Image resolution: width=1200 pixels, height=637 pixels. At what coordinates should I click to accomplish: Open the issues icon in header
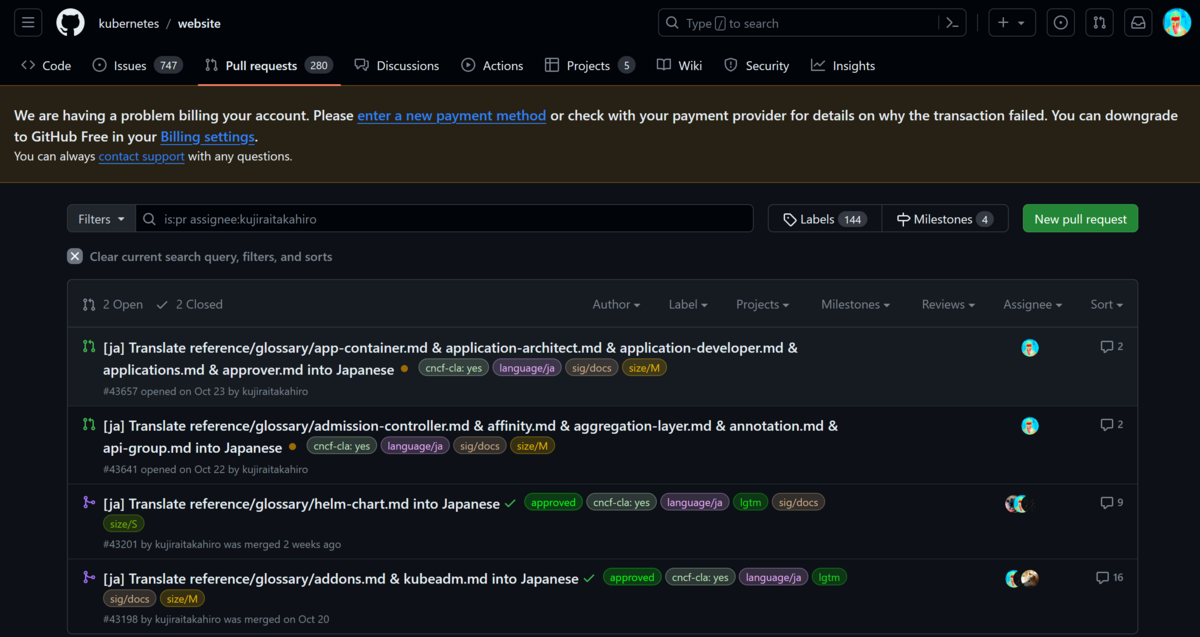click(x=1061, y=23)
